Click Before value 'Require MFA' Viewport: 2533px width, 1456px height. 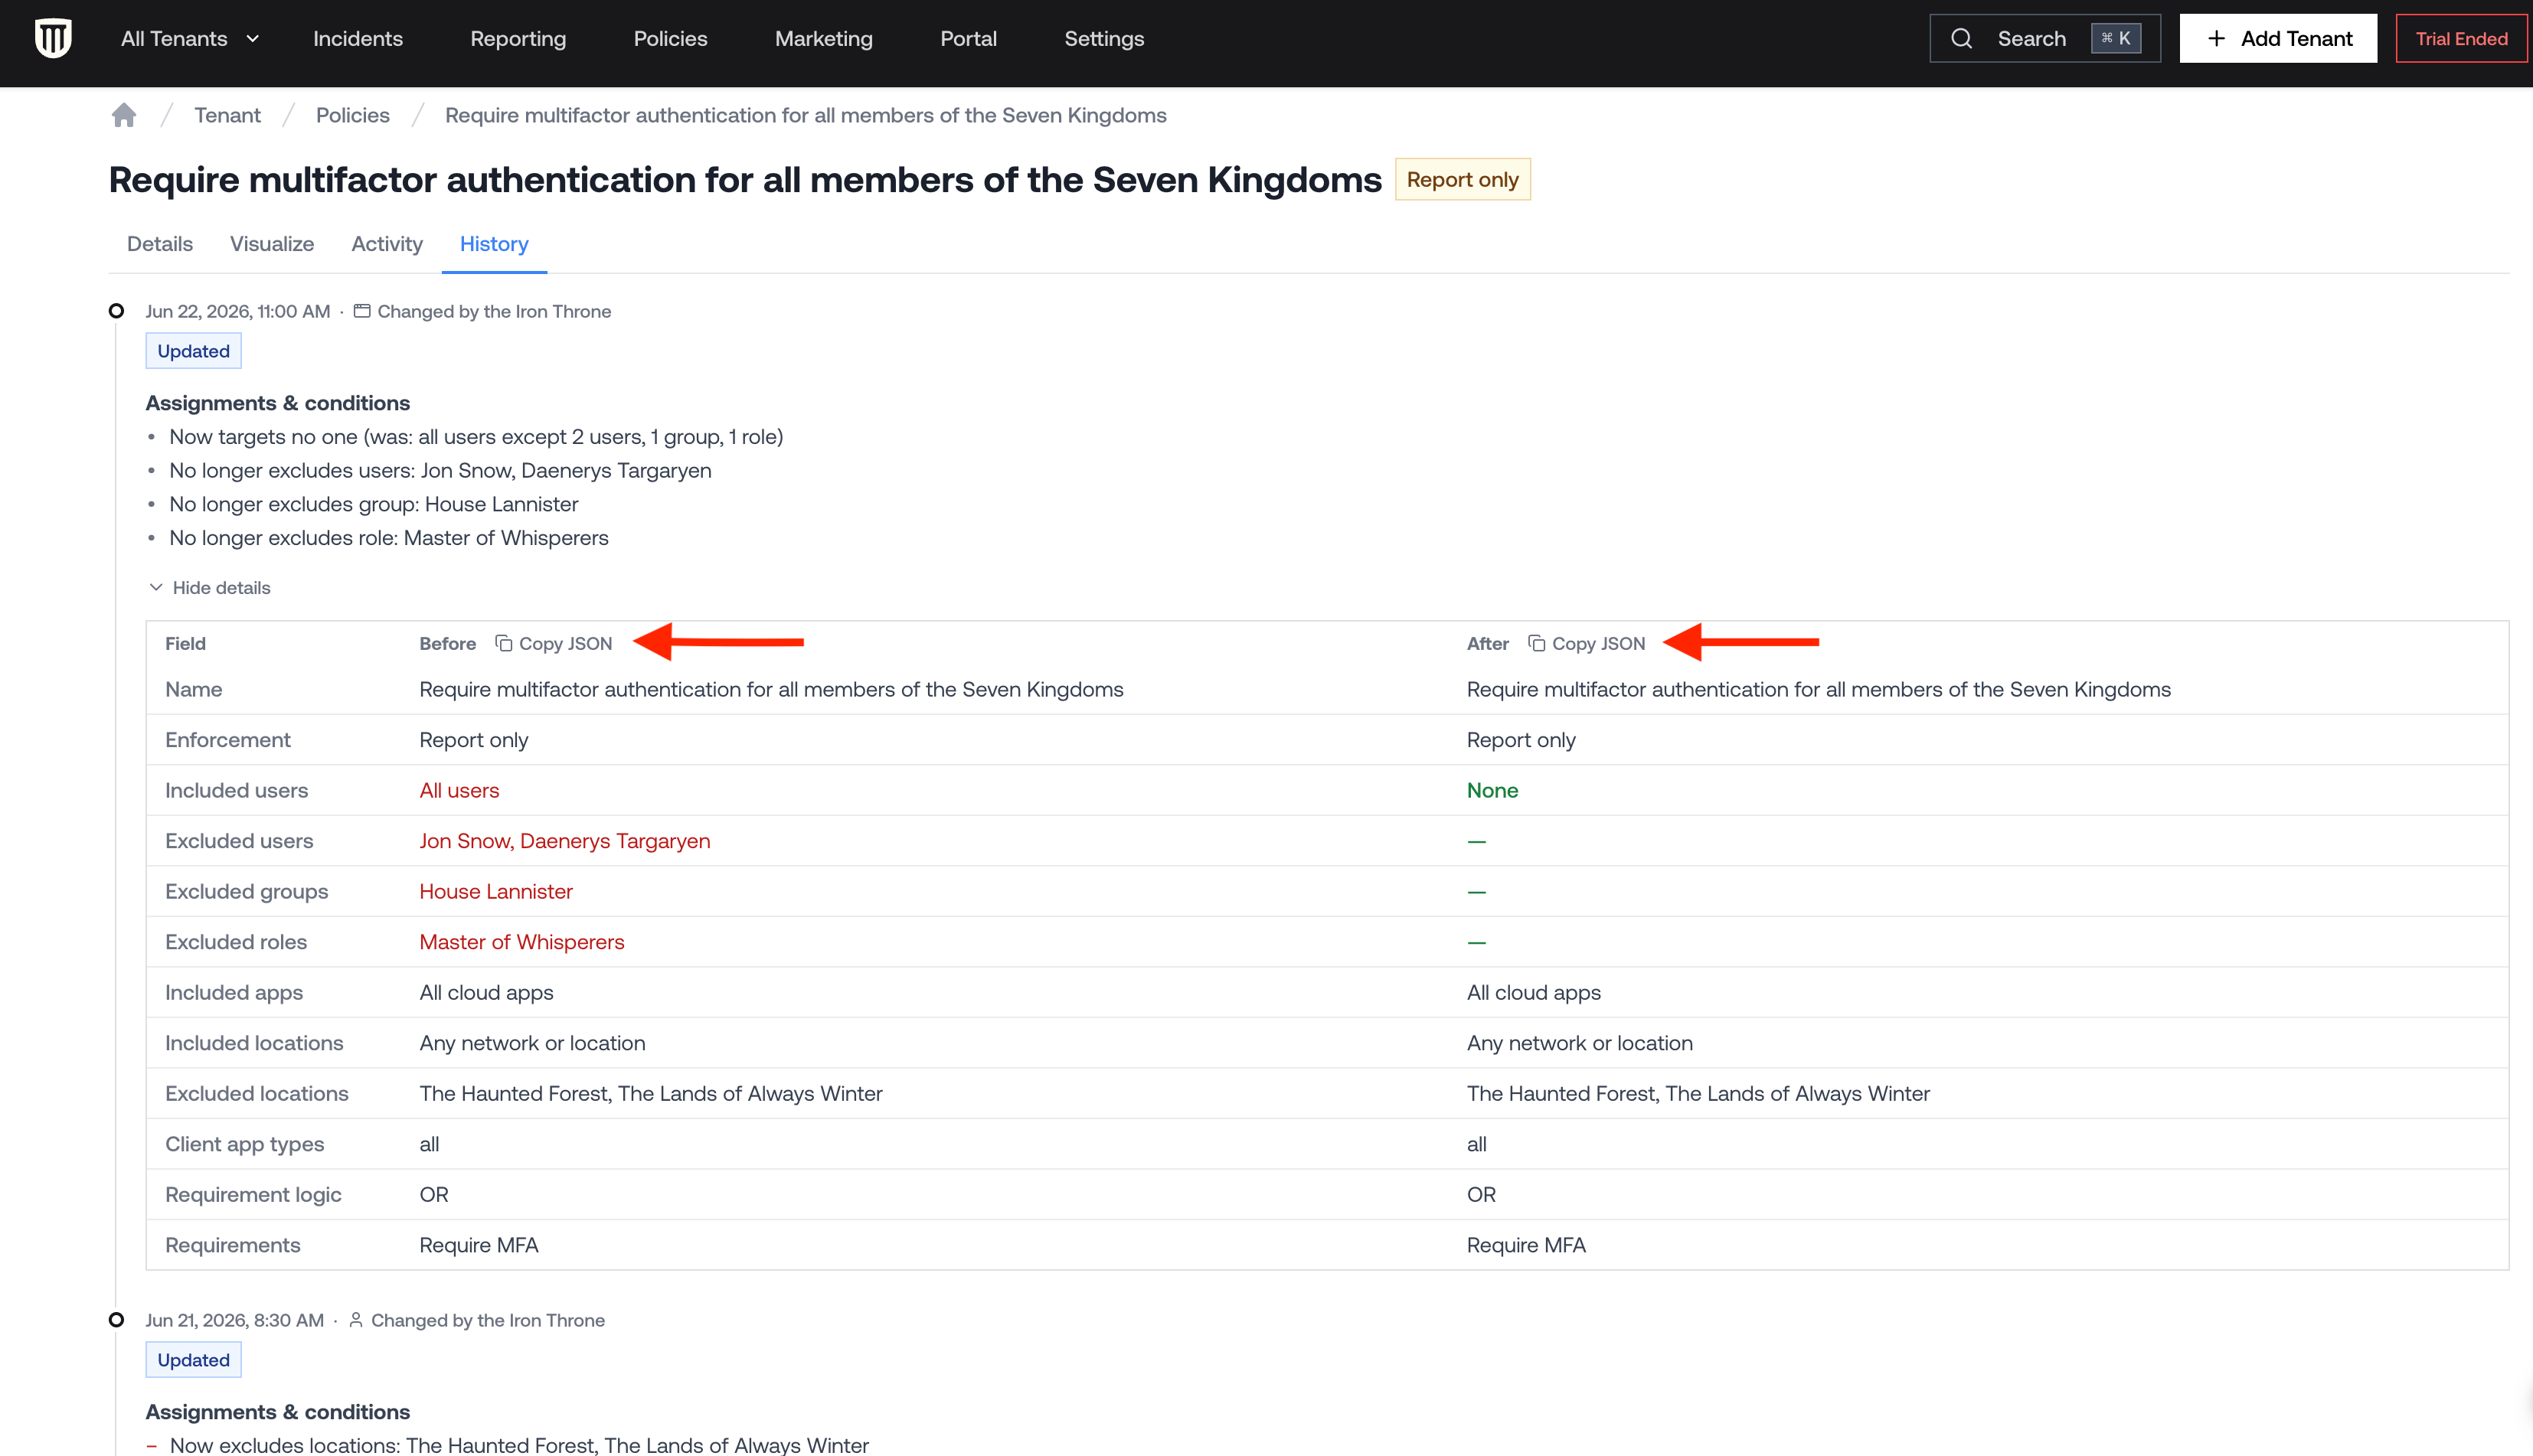(x=479, y=1245)
